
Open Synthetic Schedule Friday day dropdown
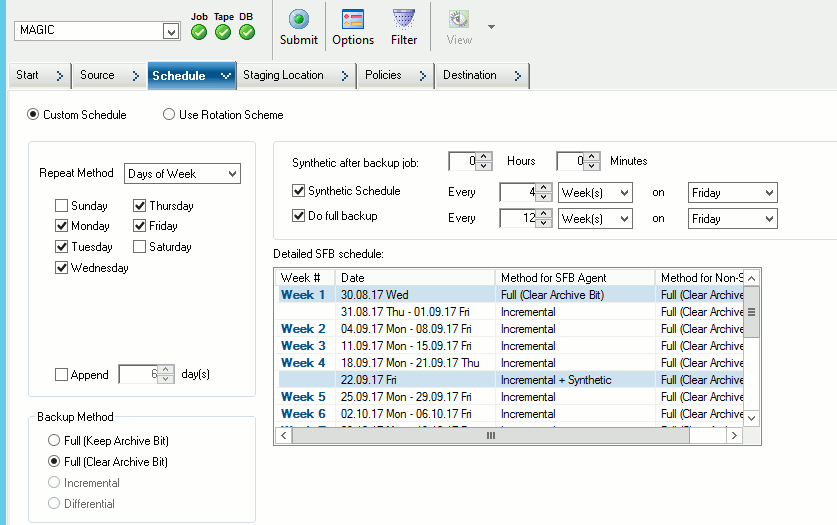[x=732, y=193]
